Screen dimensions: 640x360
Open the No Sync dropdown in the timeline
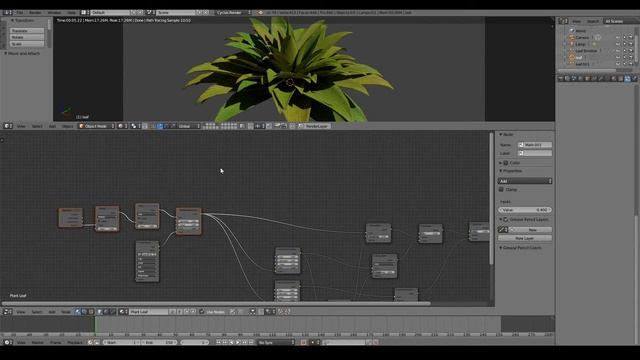[276, 342]
